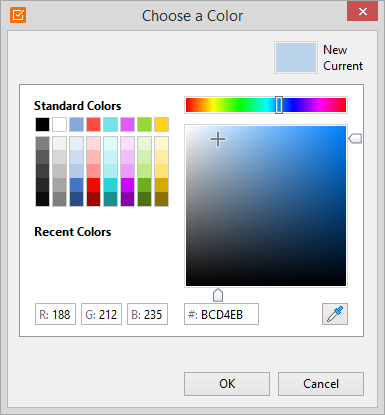
Task: Cancel the color selection
Action: 321,384
